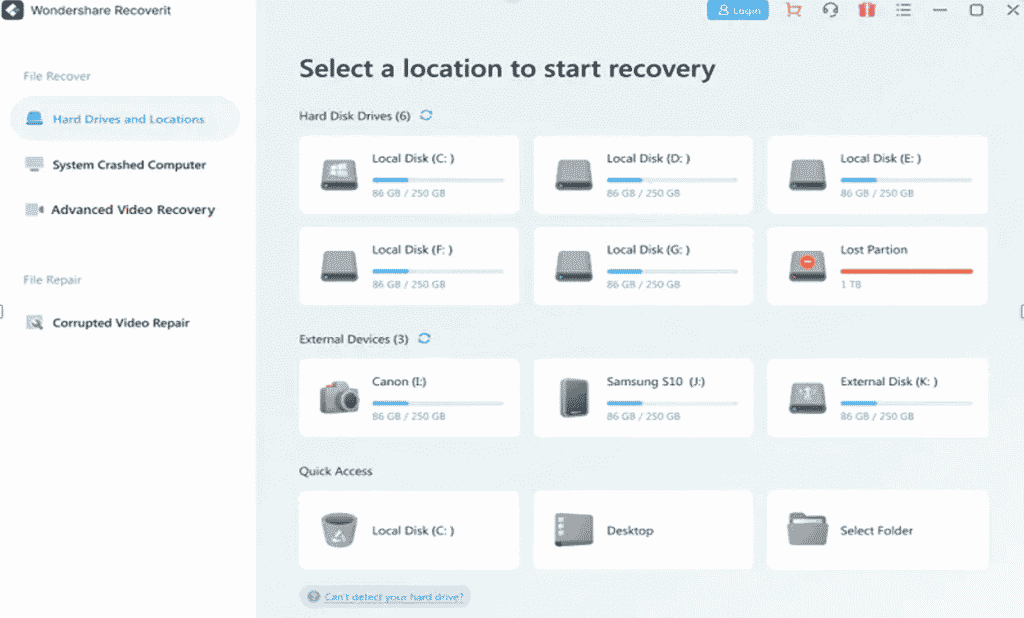1024x618 pixels.
Task: Open the list menu icon in the title bar
Action: tap(903, 10)
